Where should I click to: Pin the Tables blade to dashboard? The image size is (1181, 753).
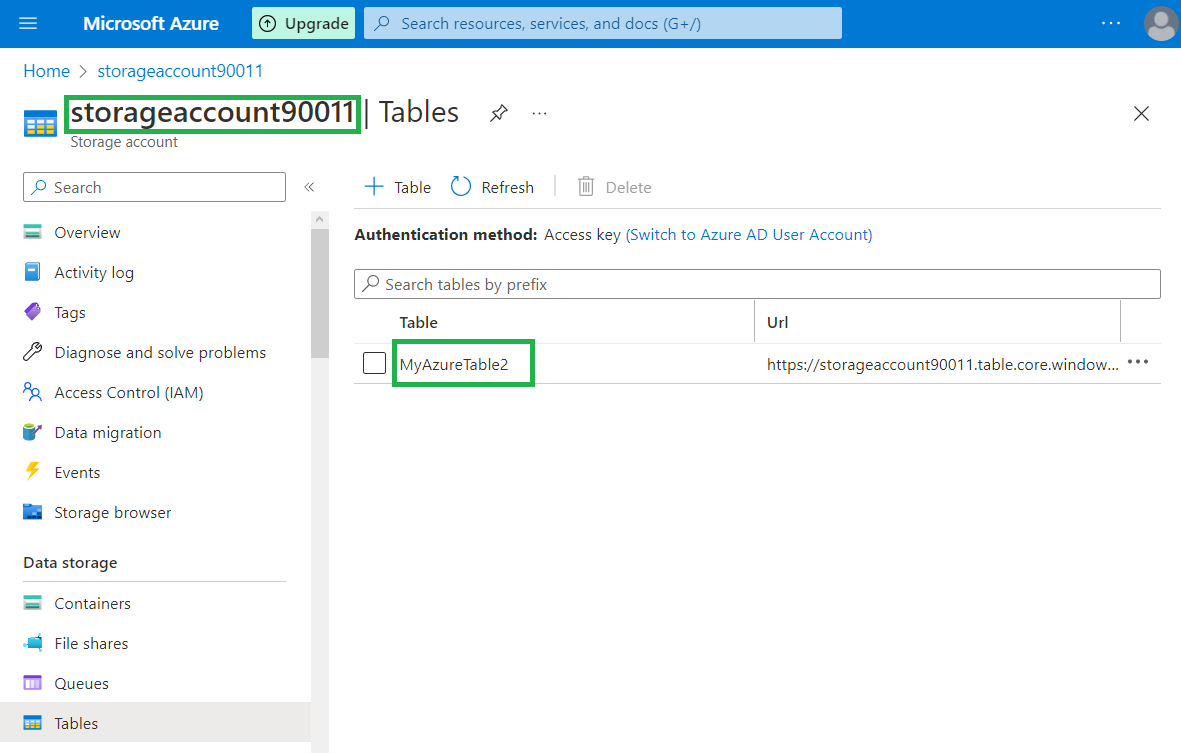click(x=499, y=113)
